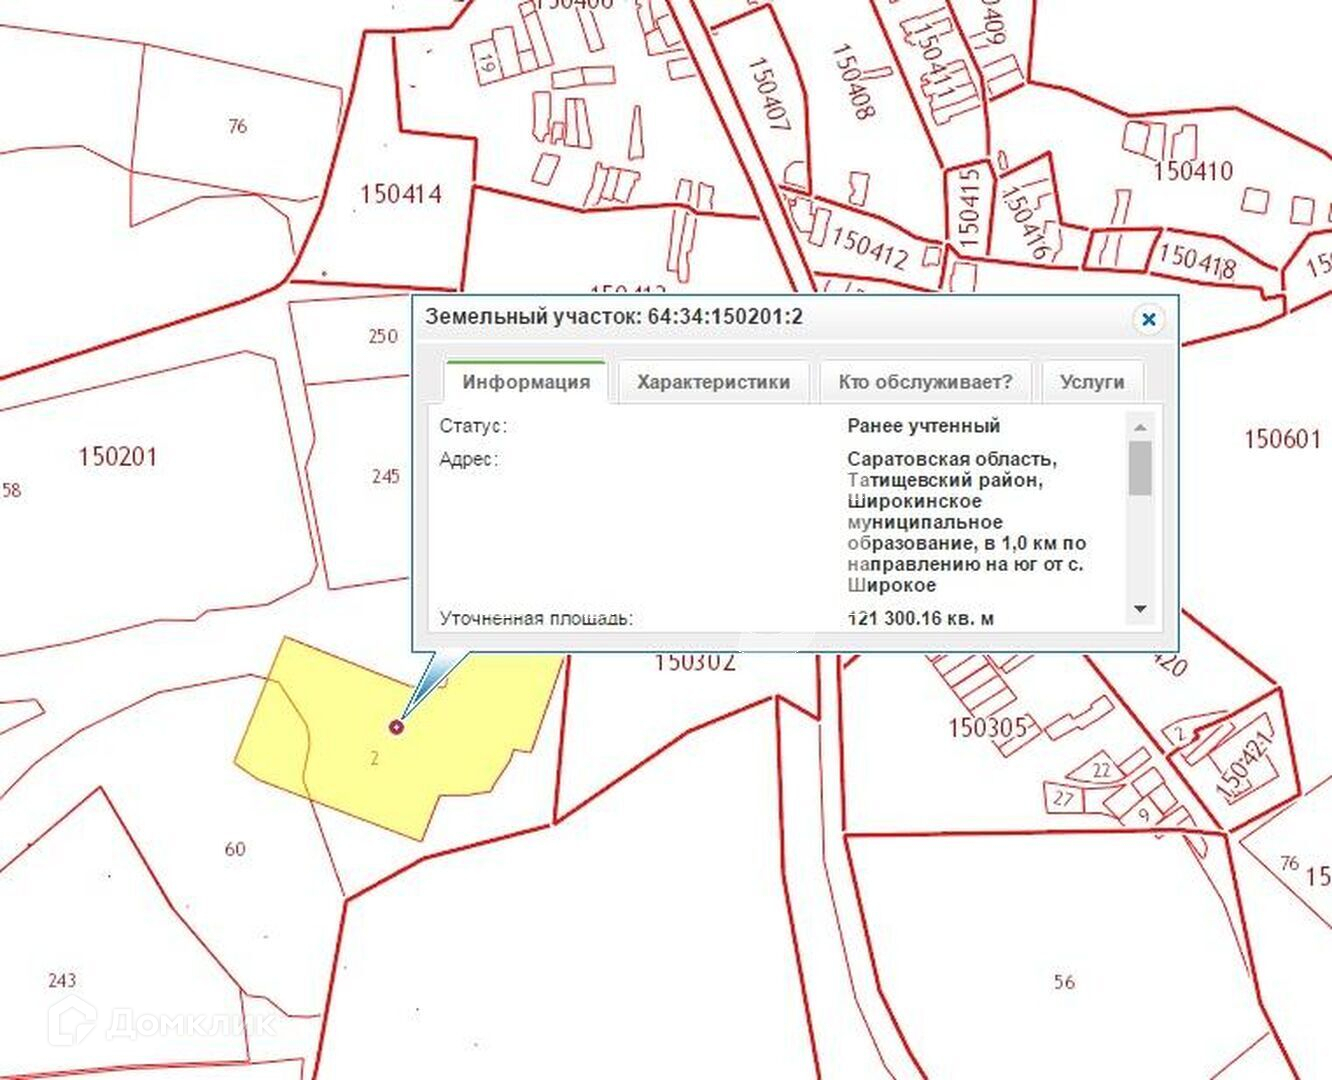This screenshot has height=1080, width=1332.
Task: Close the land parcel info popup
Action: coord(1148,319)
